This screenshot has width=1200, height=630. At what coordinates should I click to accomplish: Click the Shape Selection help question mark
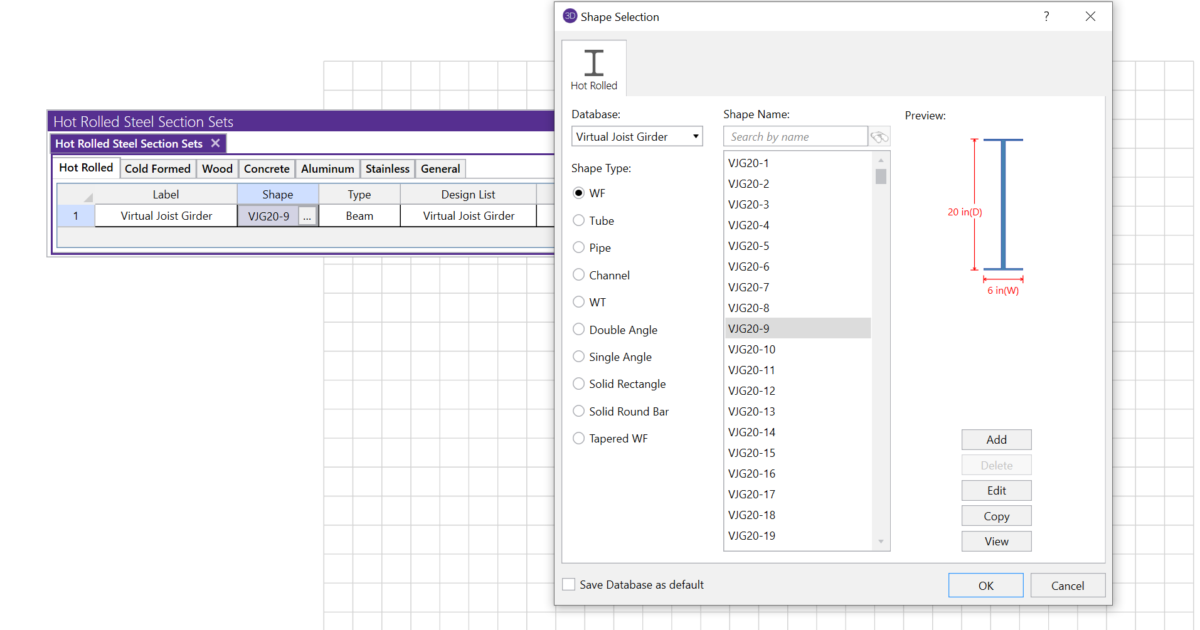pos(1046,17)
